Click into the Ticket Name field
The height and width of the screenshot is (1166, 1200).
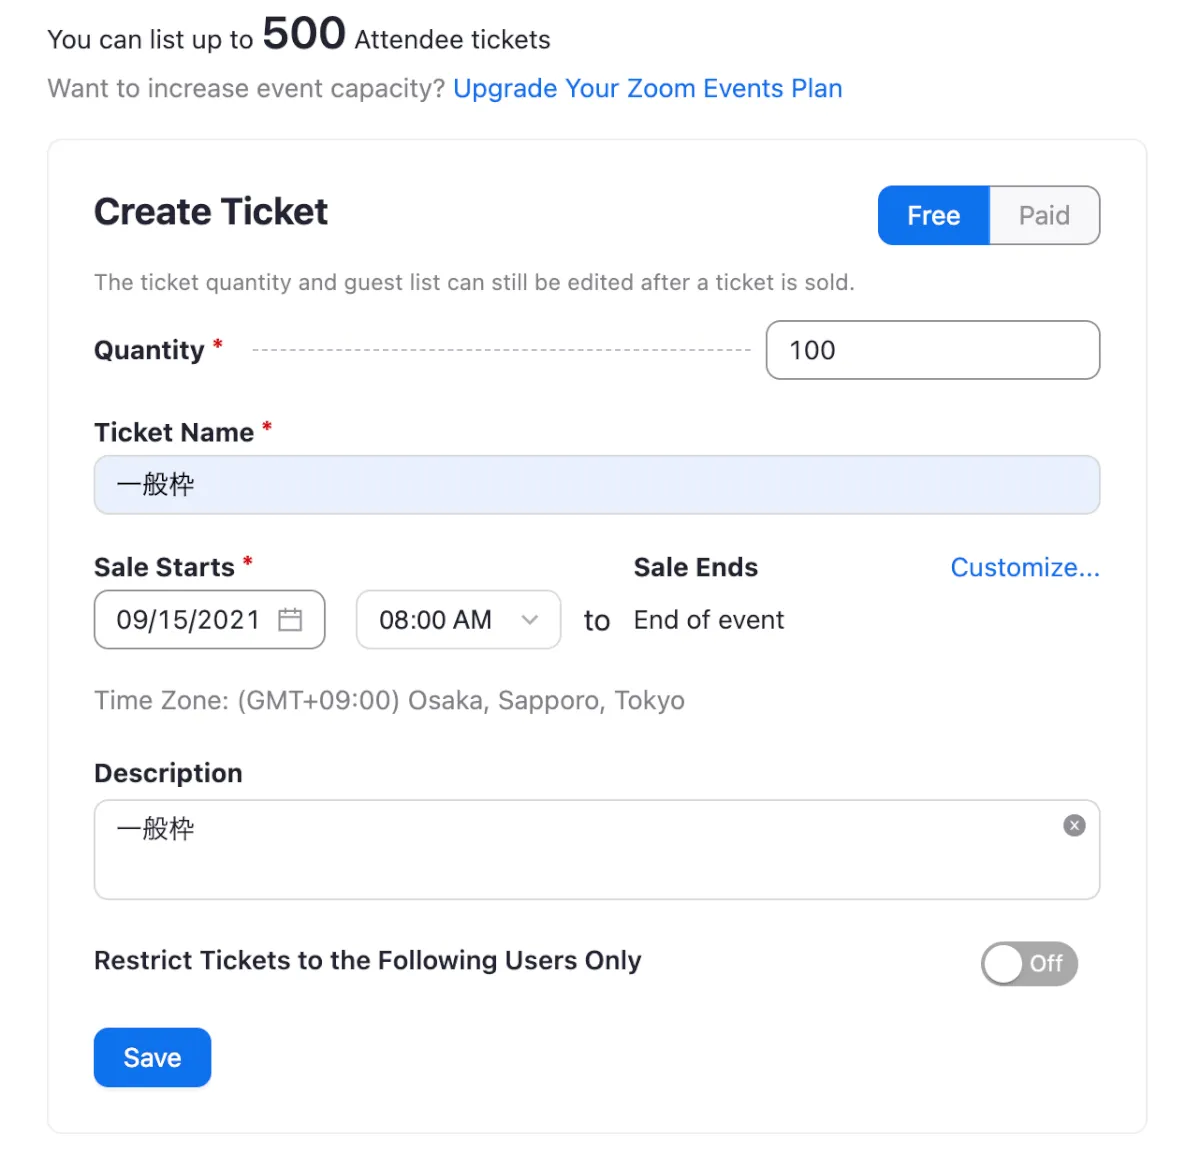pos(596,485)
